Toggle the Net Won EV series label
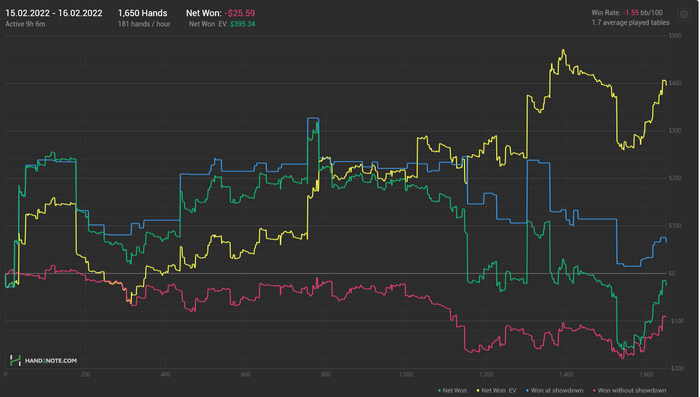700x397 pixels. (x=499, y=391)
